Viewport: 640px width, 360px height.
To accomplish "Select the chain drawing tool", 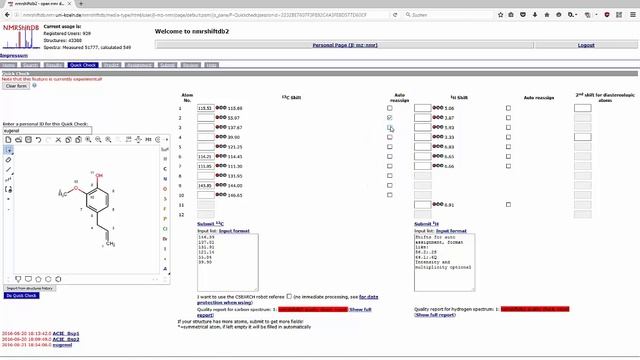I will point(8,180).
